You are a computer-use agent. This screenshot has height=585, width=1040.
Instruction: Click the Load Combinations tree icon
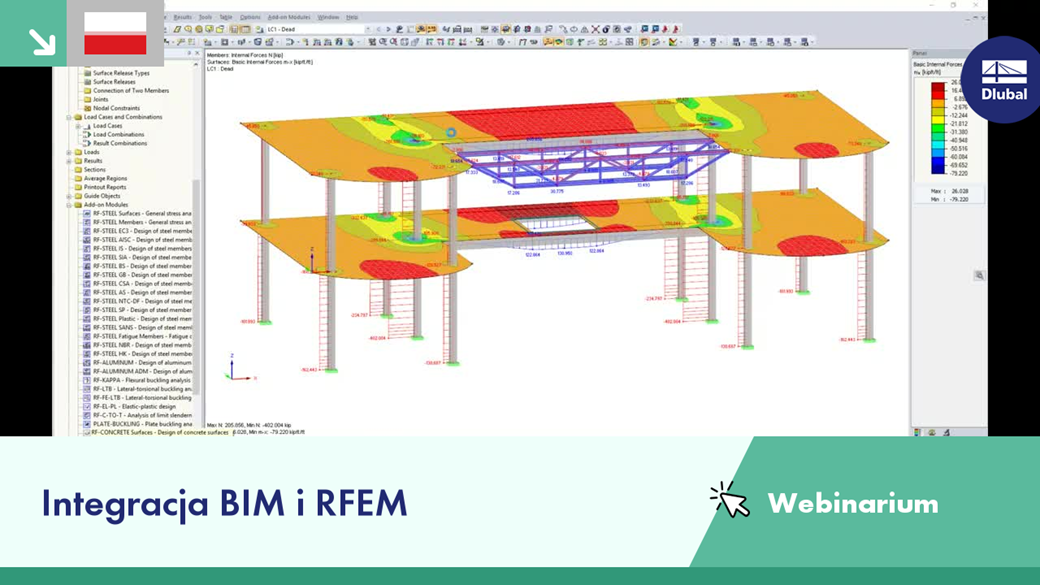click(x=87, y=135)
